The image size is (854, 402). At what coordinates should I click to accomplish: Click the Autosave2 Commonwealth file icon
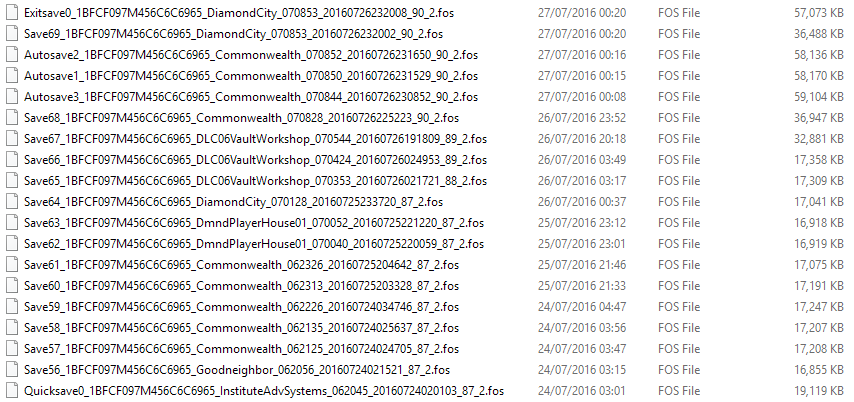11,54
